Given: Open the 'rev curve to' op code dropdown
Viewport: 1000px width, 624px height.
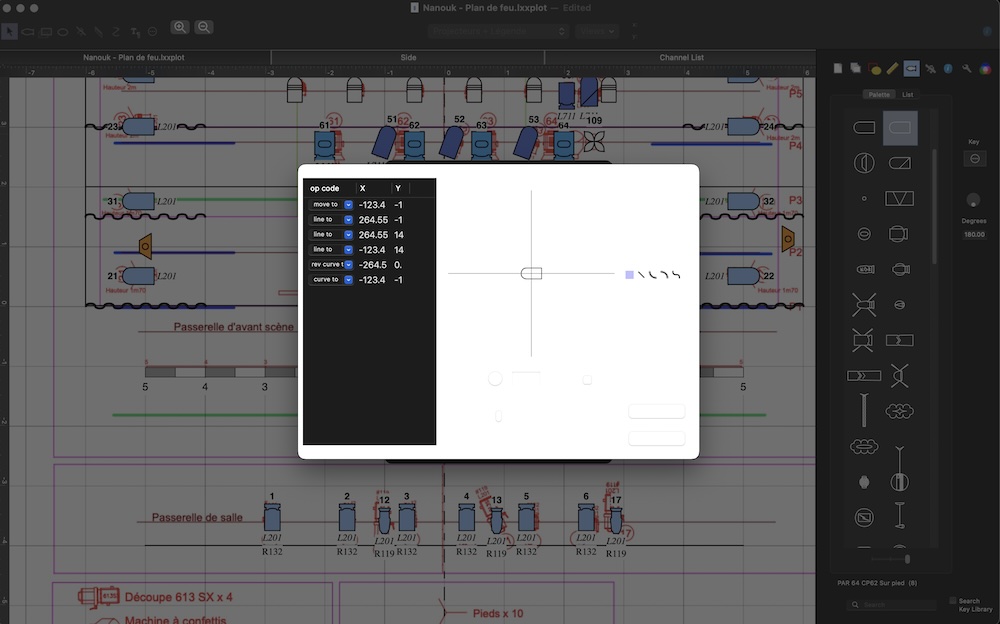Looking at the screenshot, I should click(330, 265).
